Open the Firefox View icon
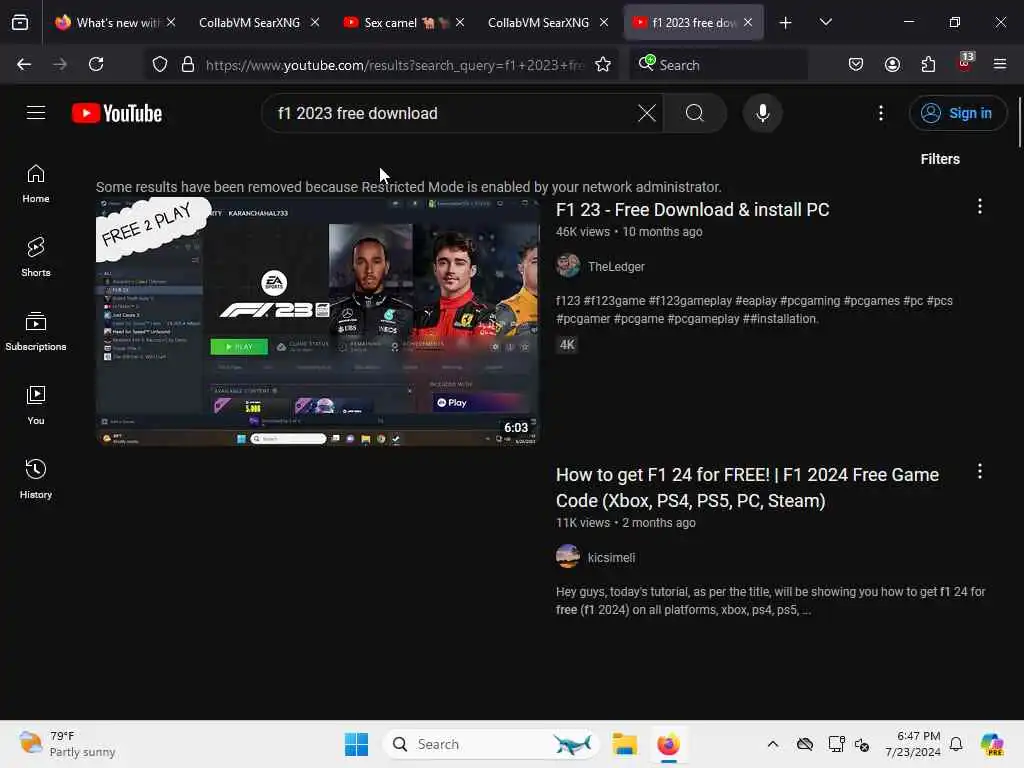 20,23
